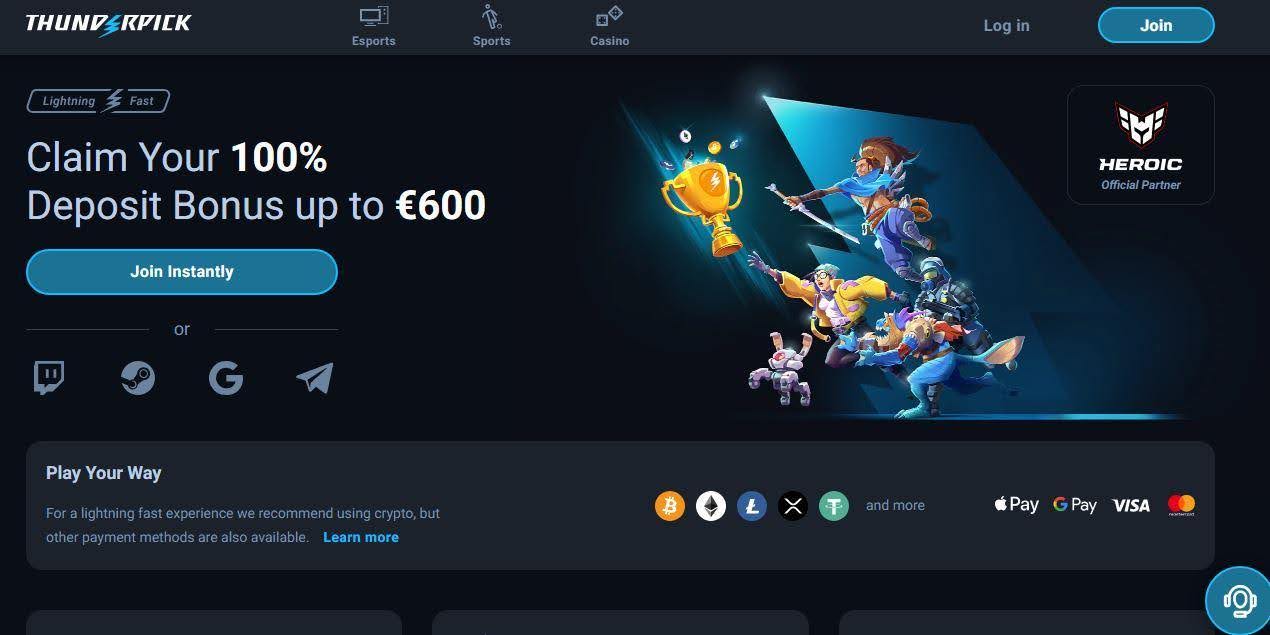The height and width of the screenshot is (635, 1270).
Task: Open the Heroic Official Partner card
Action: coord(1141,145)
